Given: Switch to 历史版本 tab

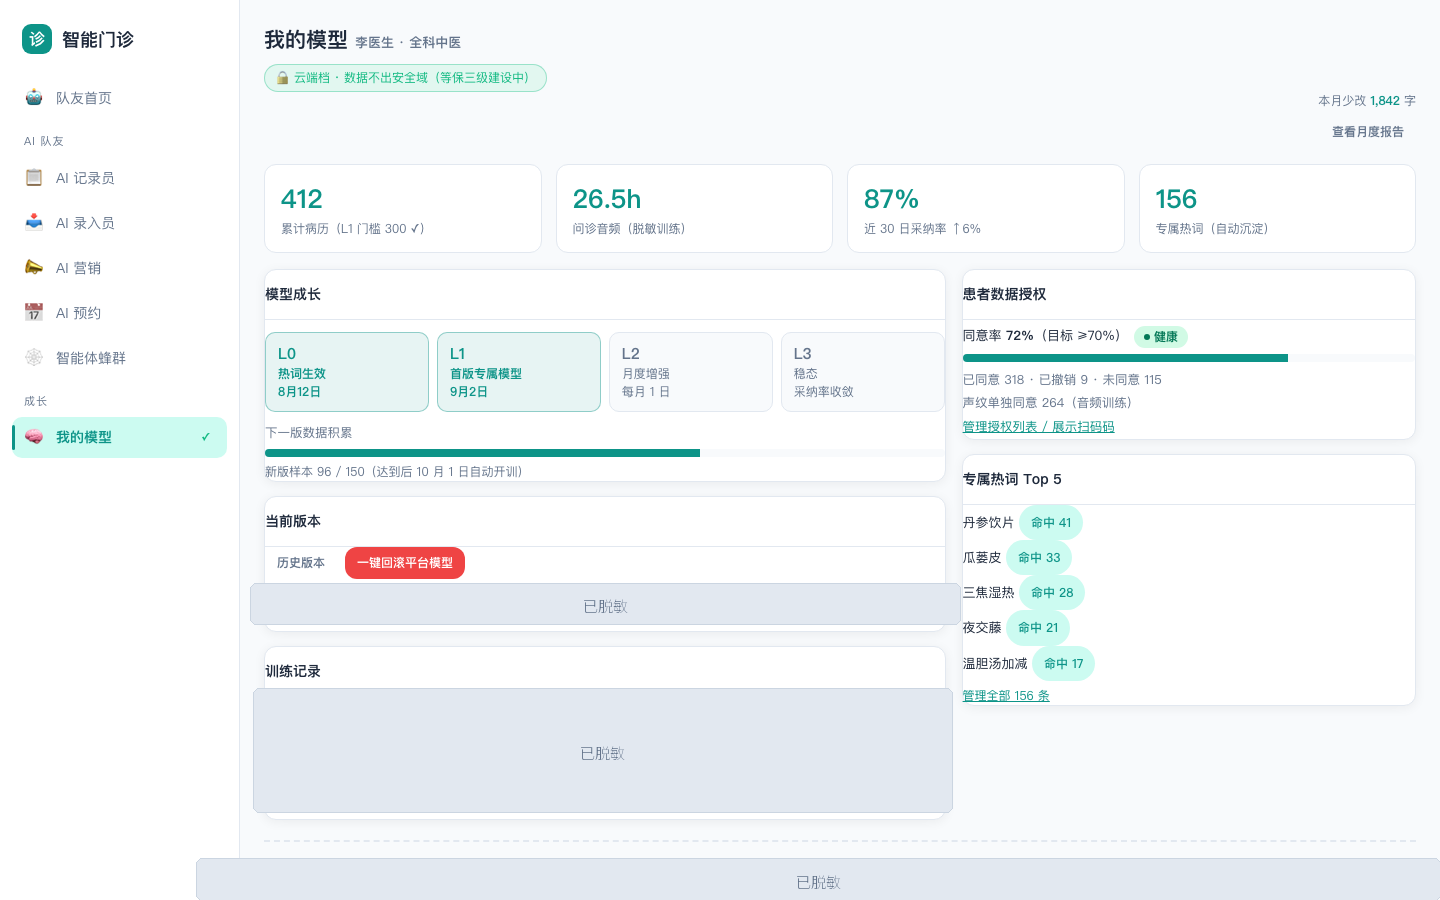Looking at the screenshot, I should point(301,563).
